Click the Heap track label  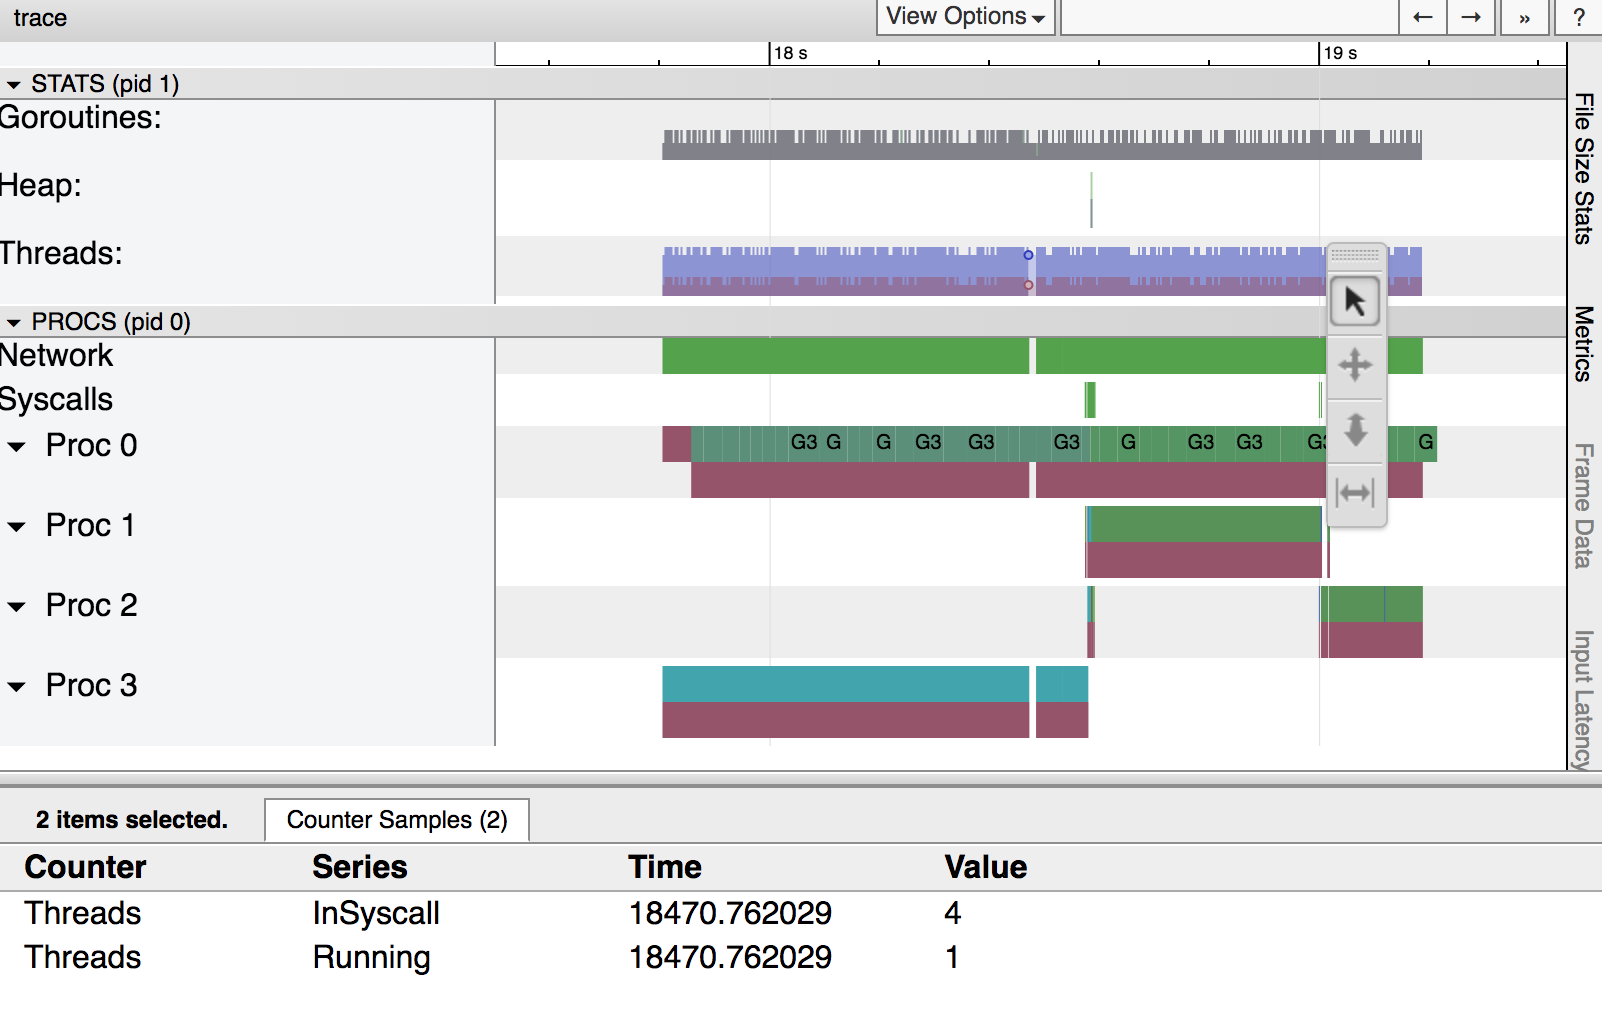click(41, 186)
